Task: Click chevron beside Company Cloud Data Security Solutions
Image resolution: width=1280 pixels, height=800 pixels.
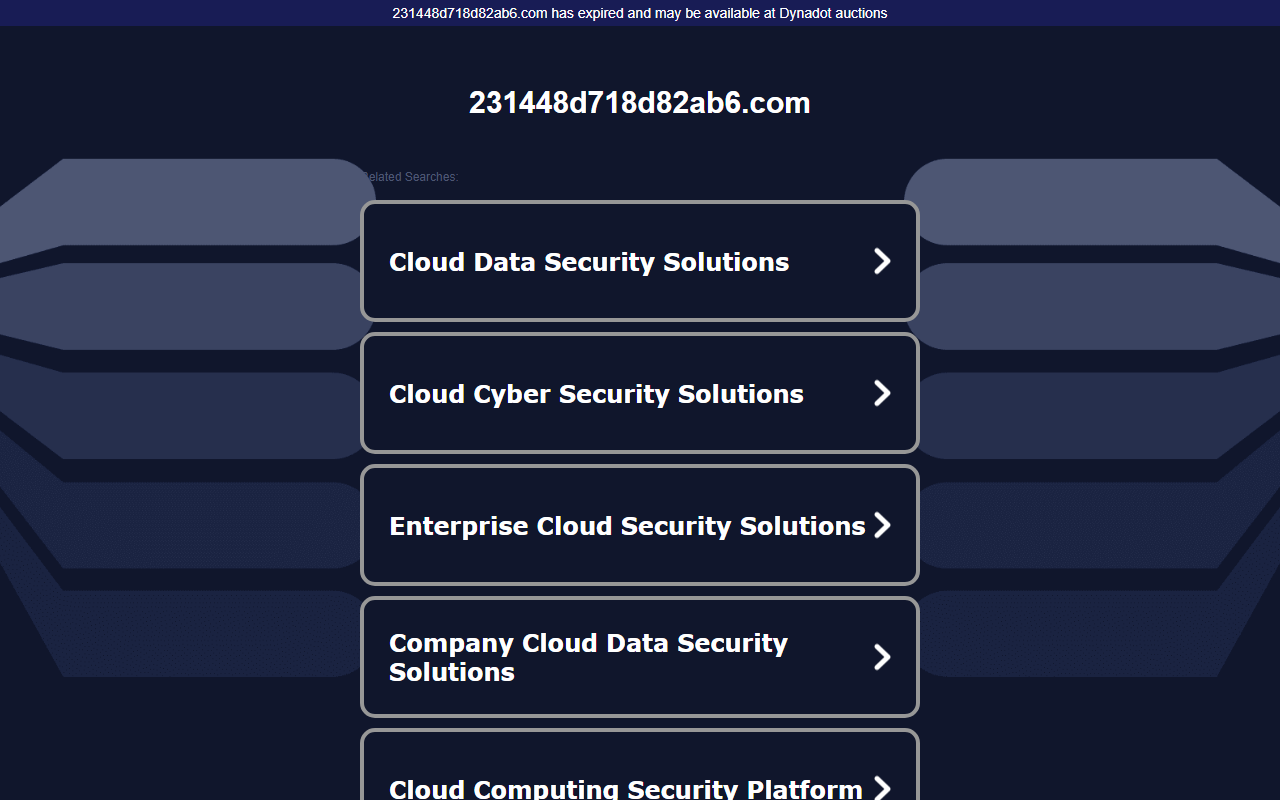Action: pos(882,657)
